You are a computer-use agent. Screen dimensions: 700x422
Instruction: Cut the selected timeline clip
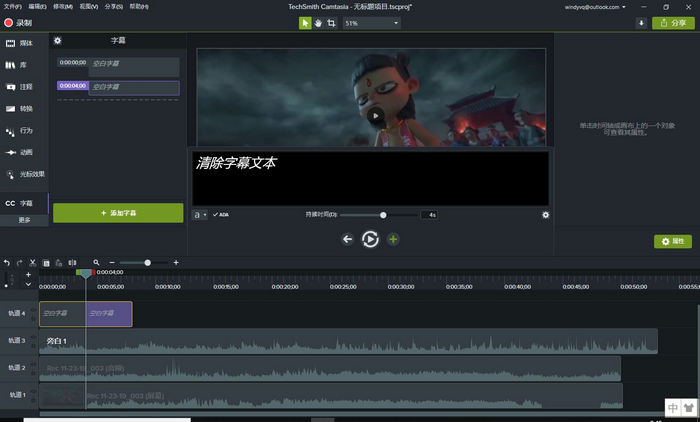tap(33, 263)
